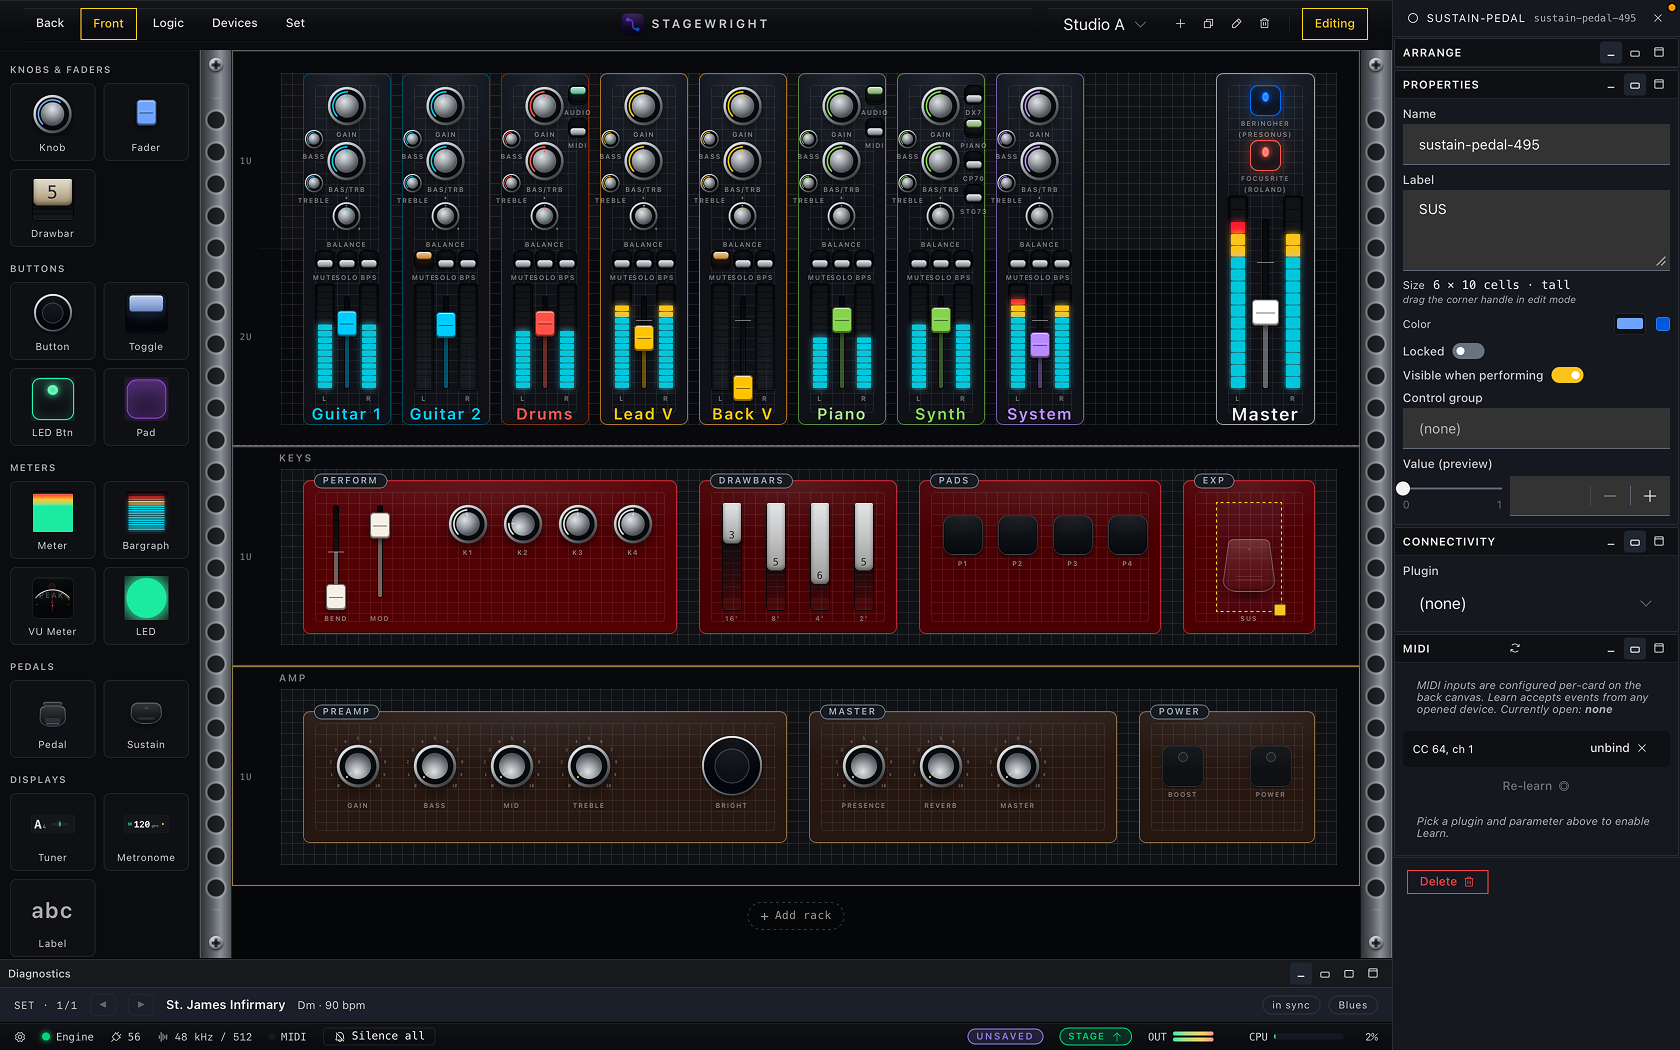Screen dimensions: 1680x1050
Task: Select the Knob widget in the palette
Action: tap(52, 122)
